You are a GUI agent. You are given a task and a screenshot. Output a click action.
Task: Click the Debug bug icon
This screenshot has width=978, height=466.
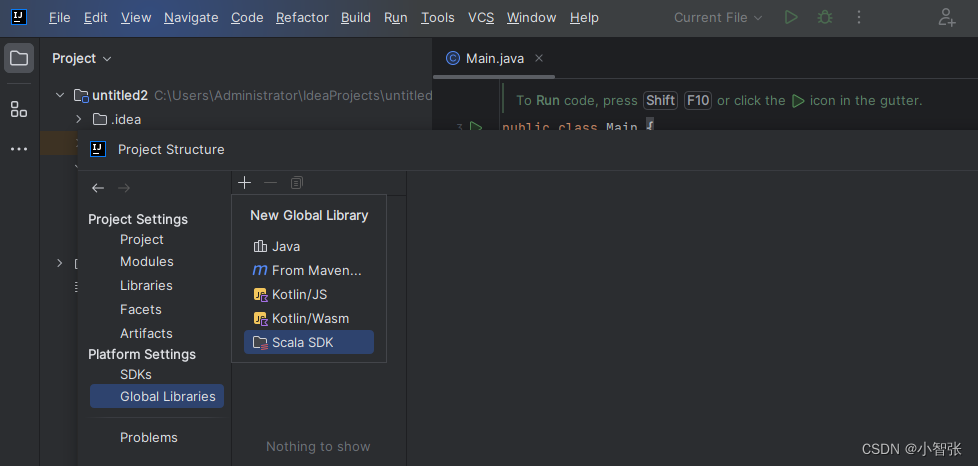point(825,17)
